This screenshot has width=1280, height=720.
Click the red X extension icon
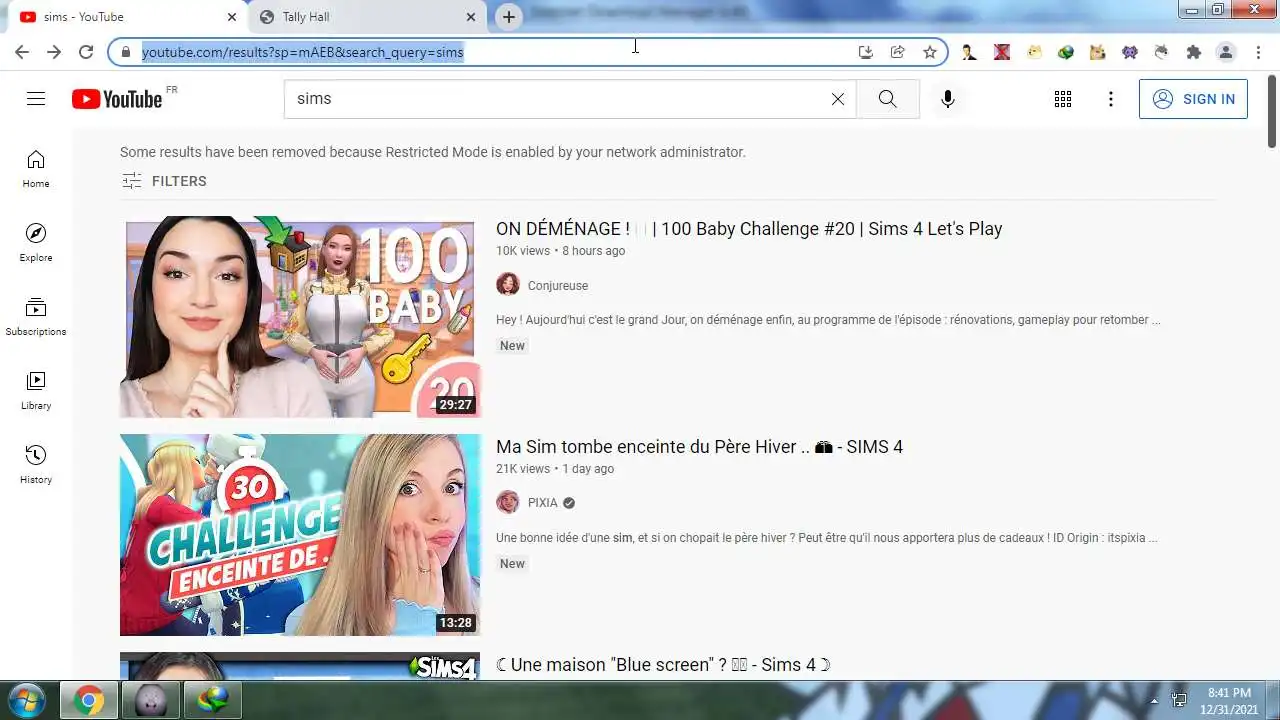[x=1002, y=52]
